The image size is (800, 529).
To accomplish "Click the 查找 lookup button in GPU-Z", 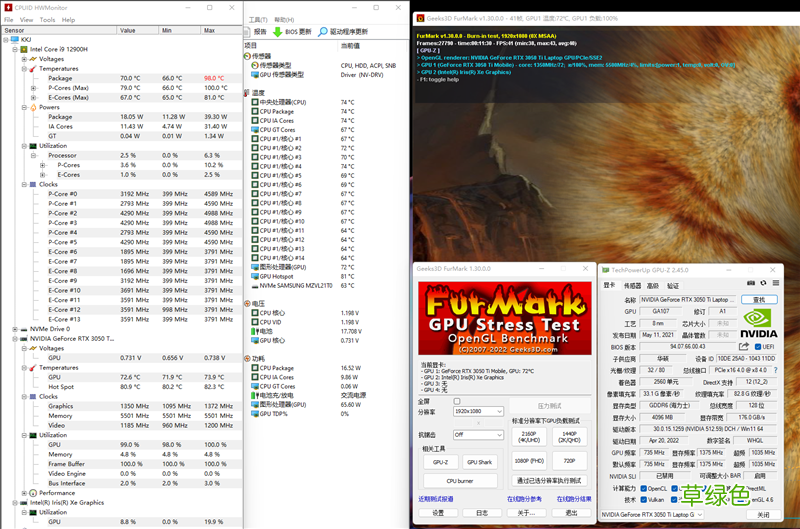I will (x=759, y=299).
